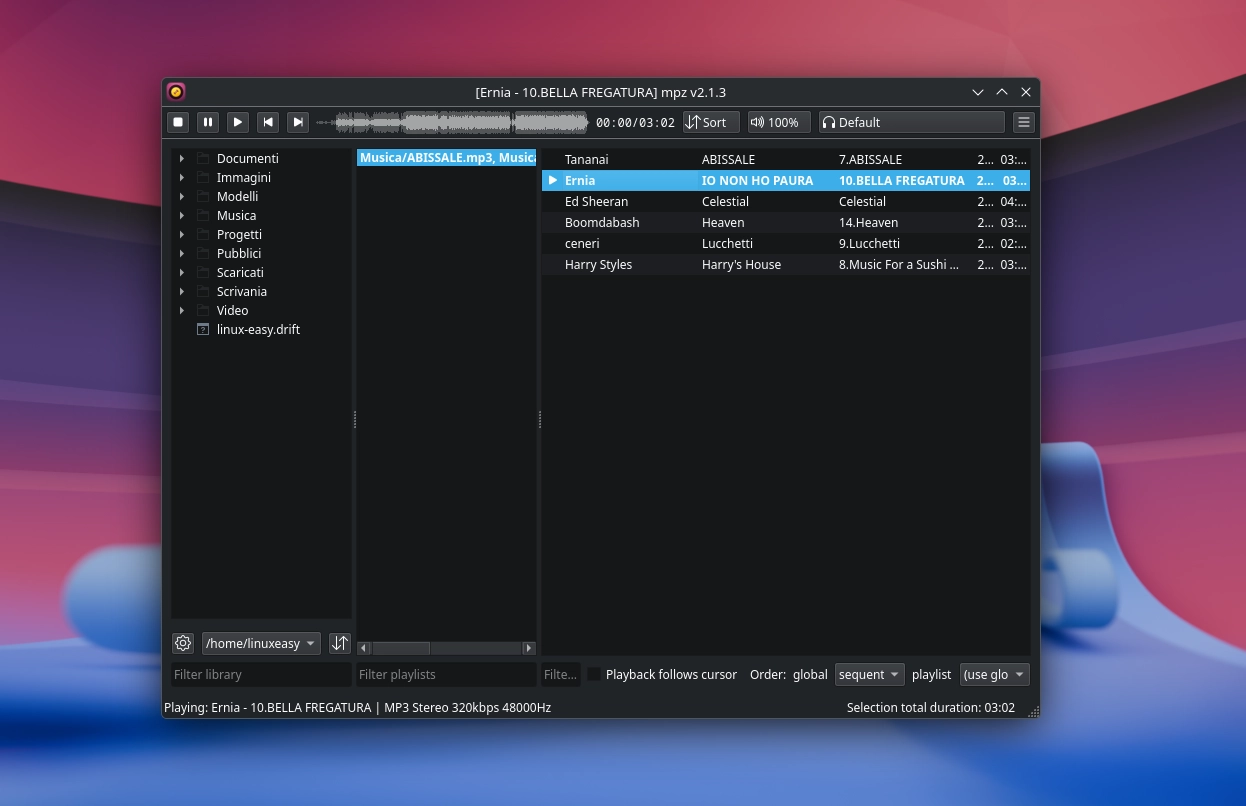Open global order sequent dropdown
Image resolution: width=1246 pixels, height=806 pixels.
point(869,674)
